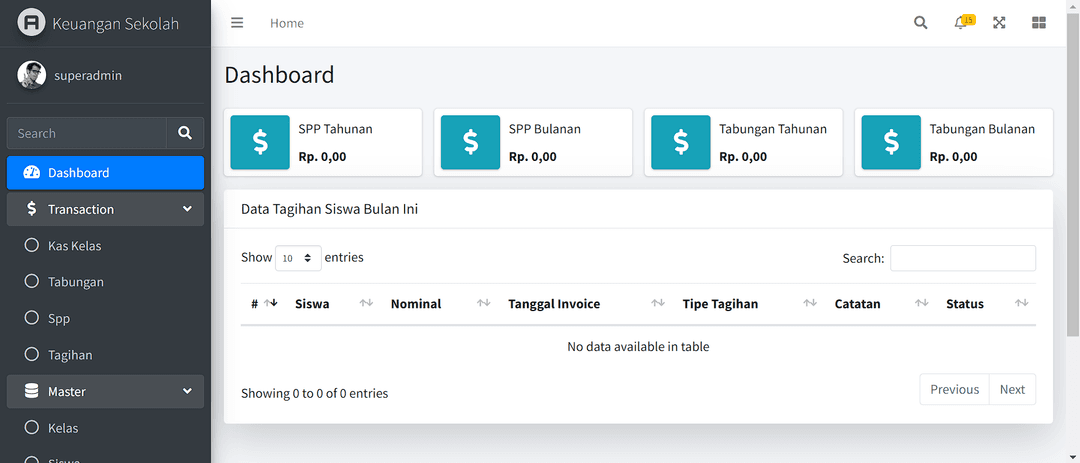Screen dimensions: 1080x463
Task: Click the Tabungan Bulanan dollar icon
Action: tap(891, 142)
